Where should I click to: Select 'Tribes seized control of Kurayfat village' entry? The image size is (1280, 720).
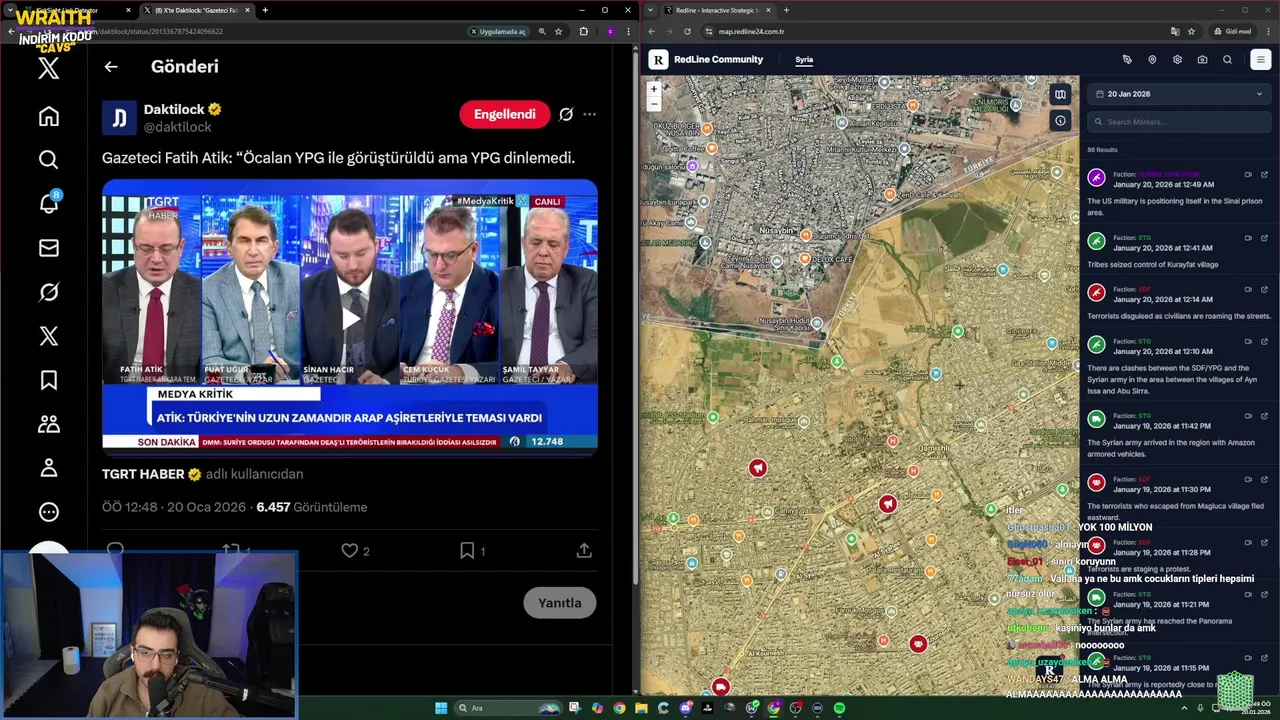(1179, 251)
